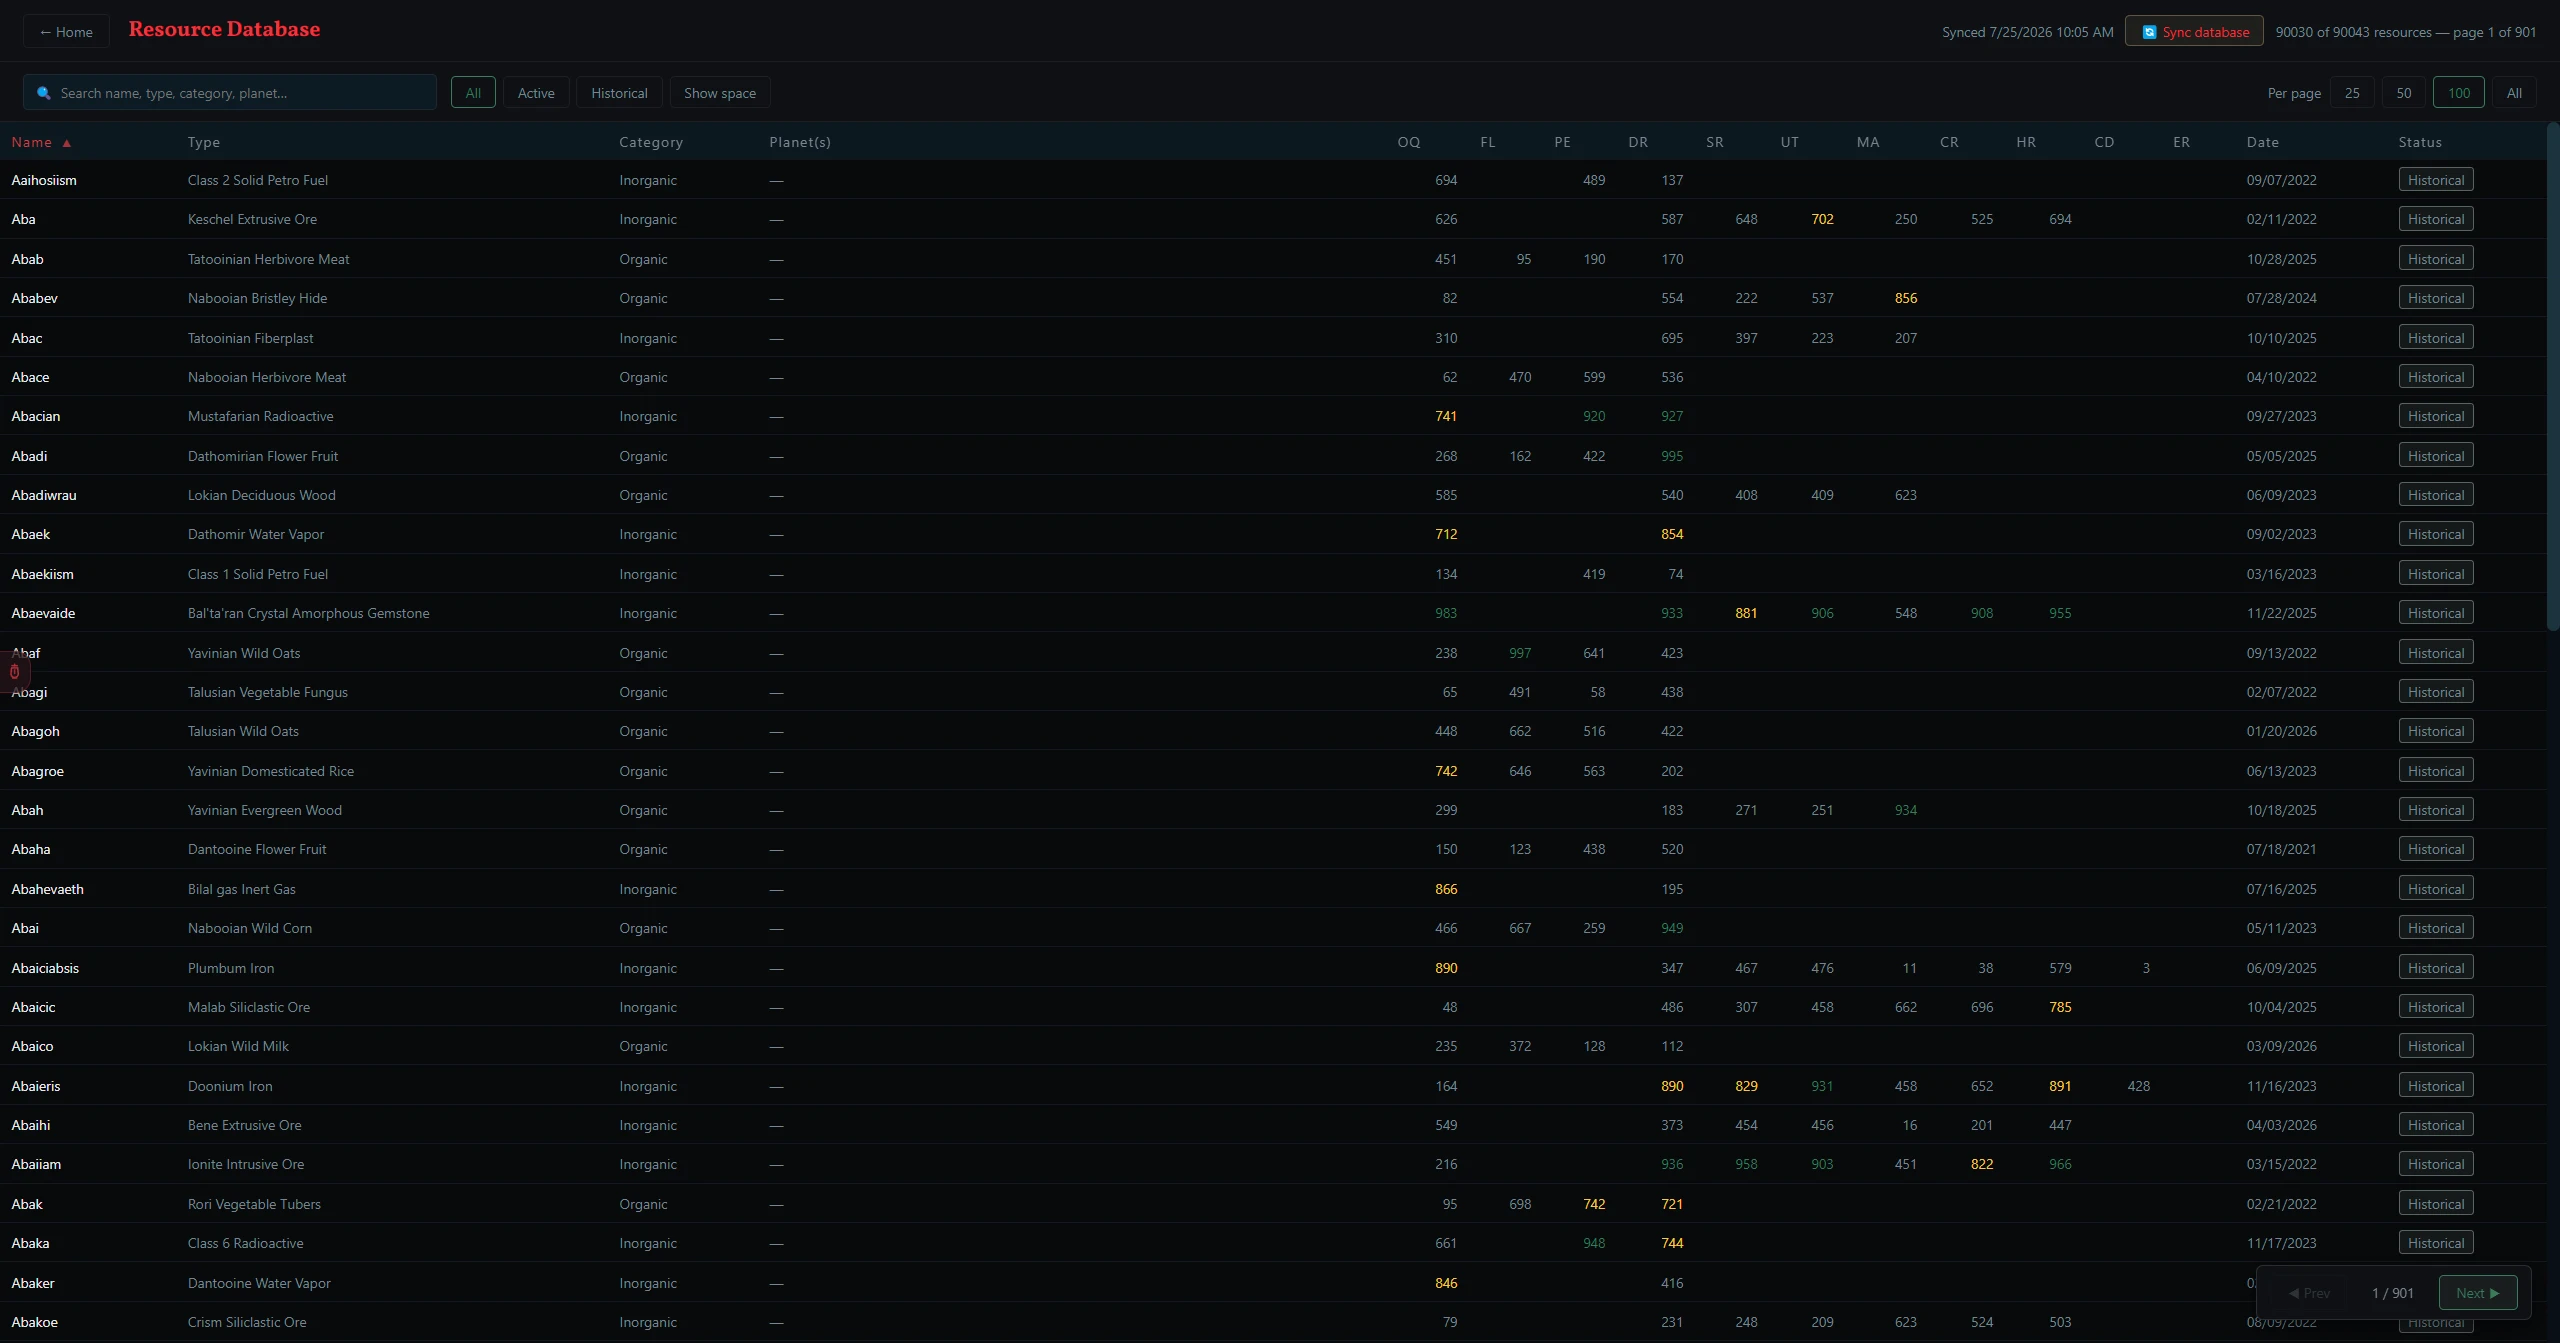Click the page 1 / 901 indicator
Image resolution: width=2560 pixels, height=1343 pixels.
point(2392,1293)
